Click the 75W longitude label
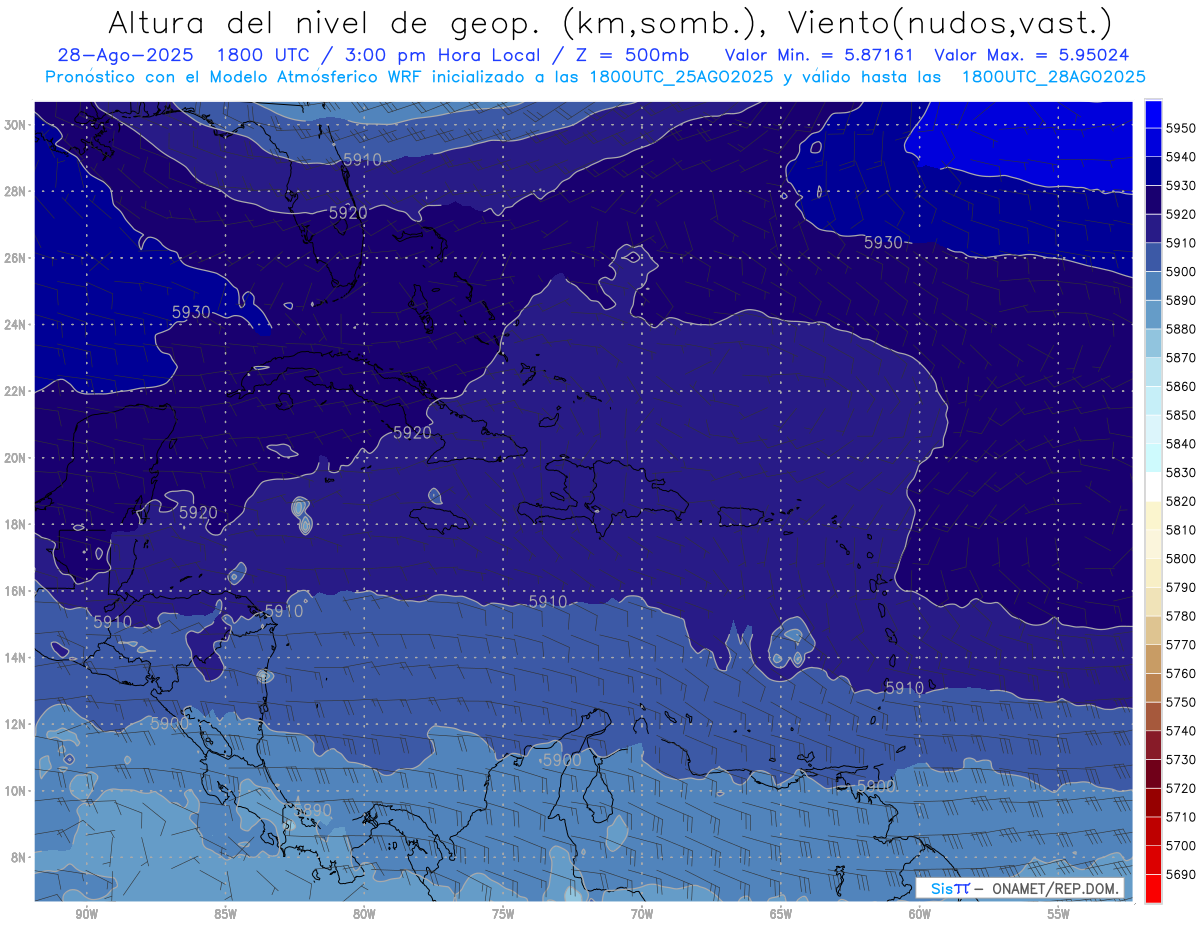The image size is (1200, 927). coord(503,914)
